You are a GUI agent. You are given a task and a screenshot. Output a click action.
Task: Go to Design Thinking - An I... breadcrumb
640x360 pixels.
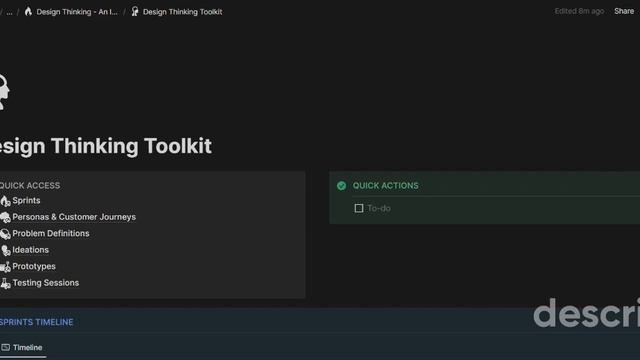click(71, 12)
